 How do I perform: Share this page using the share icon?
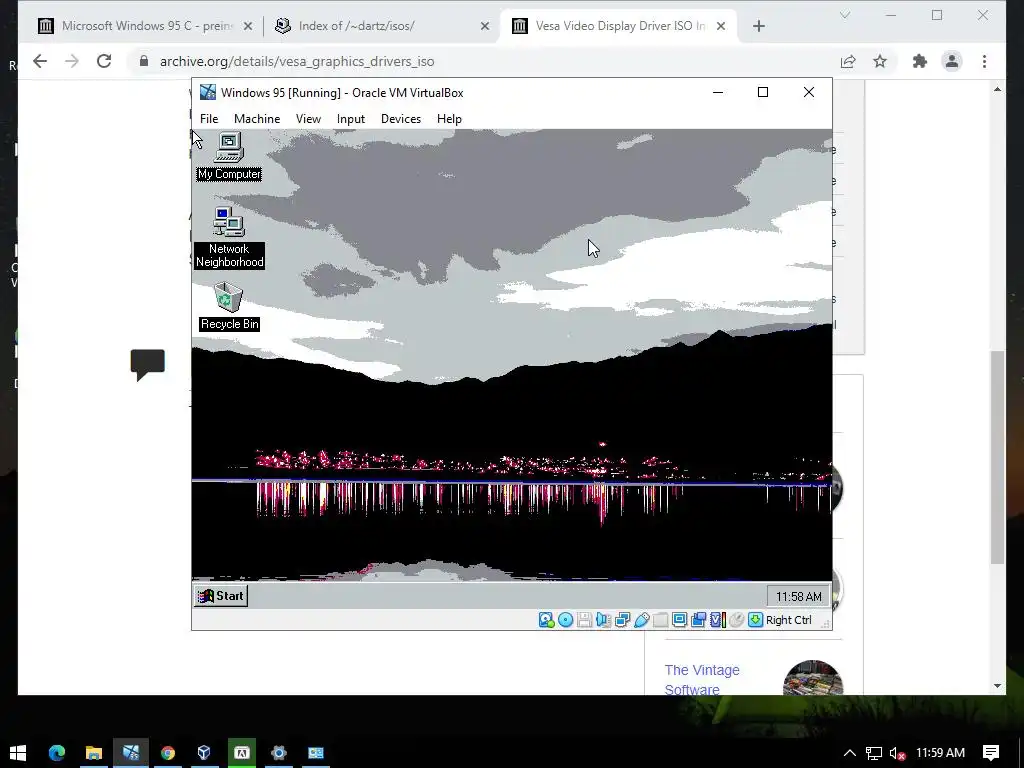(x=848, y=61)
